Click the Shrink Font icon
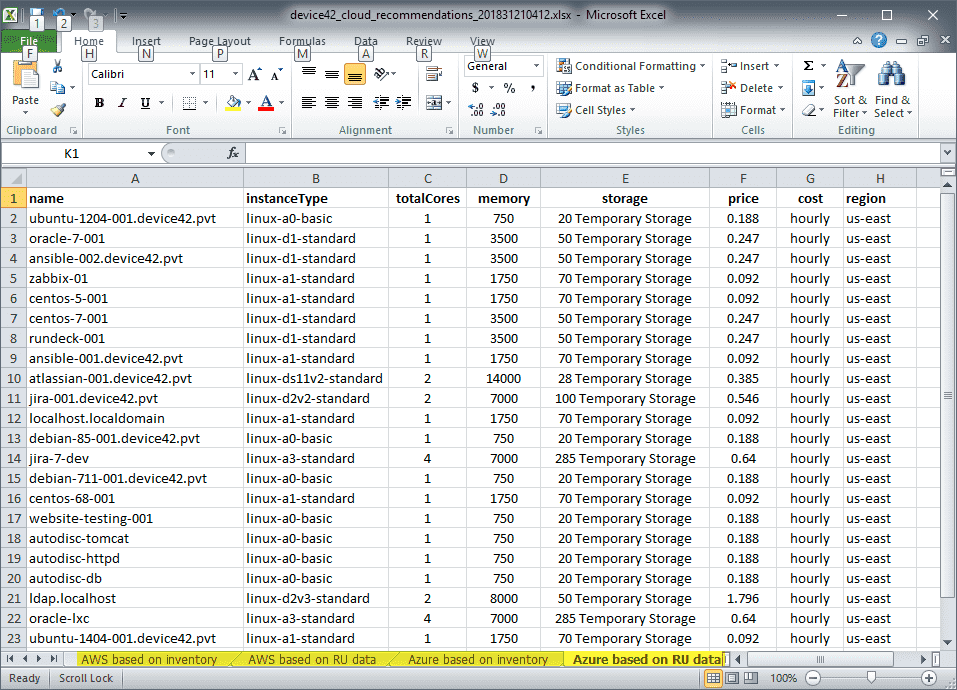This screenshot has width=957, height=690. [276, 74]
